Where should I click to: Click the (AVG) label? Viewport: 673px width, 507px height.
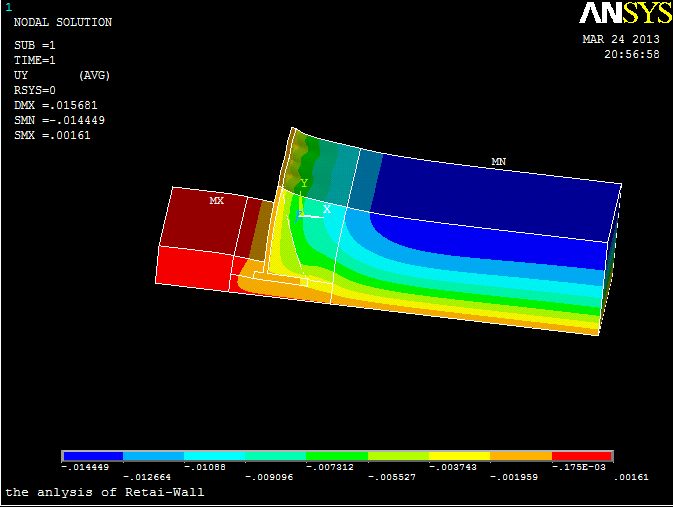[94, 76]
